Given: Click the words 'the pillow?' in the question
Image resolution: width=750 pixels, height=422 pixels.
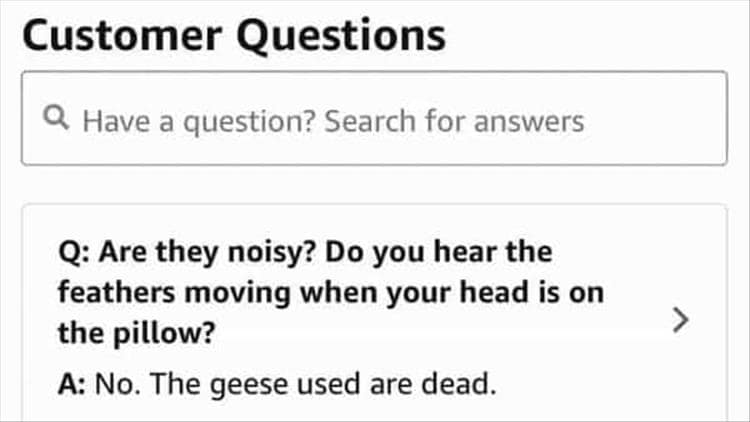Looking at the screenshot, I should [136, 334].
